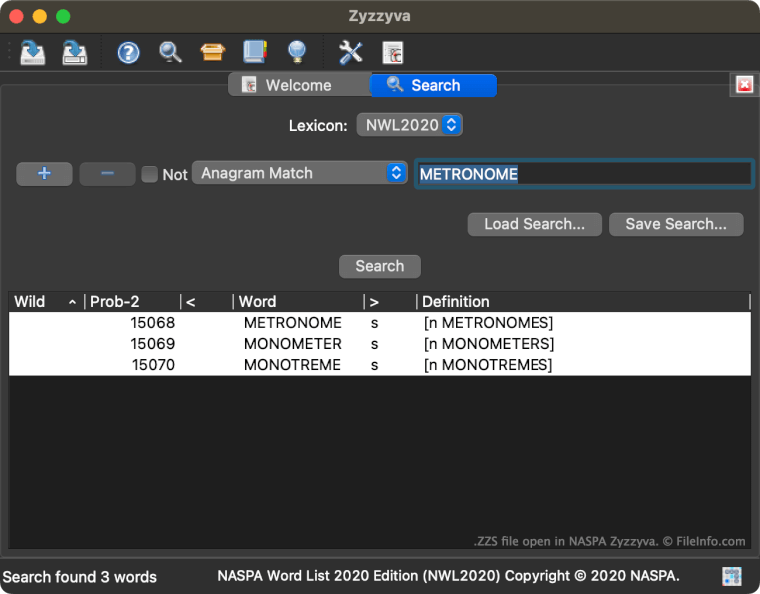
Task: Toggle the Not checkbox
Action: [x=150, y=174]
